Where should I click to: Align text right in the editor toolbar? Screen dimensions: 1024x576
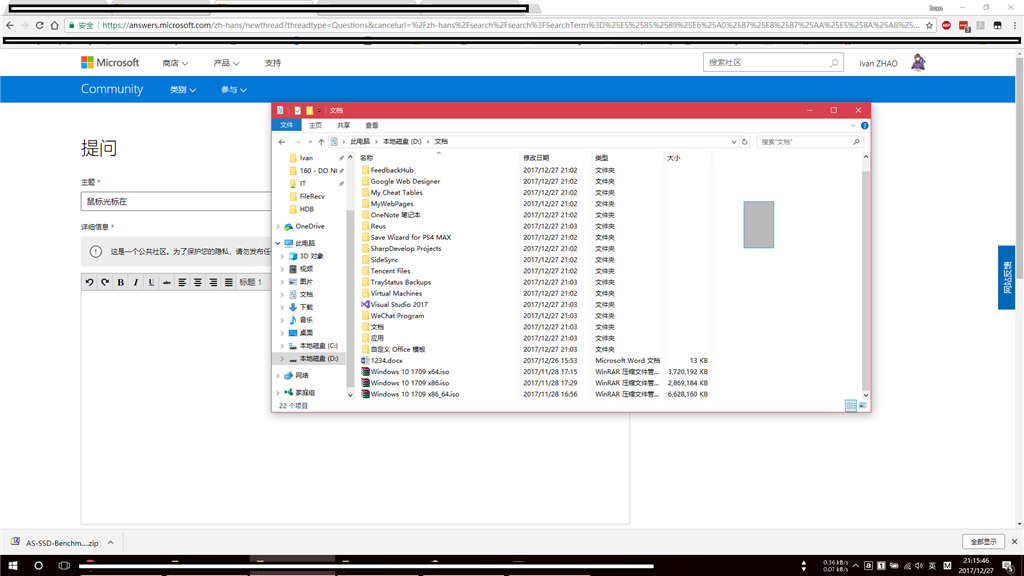(x=213, y=282)
